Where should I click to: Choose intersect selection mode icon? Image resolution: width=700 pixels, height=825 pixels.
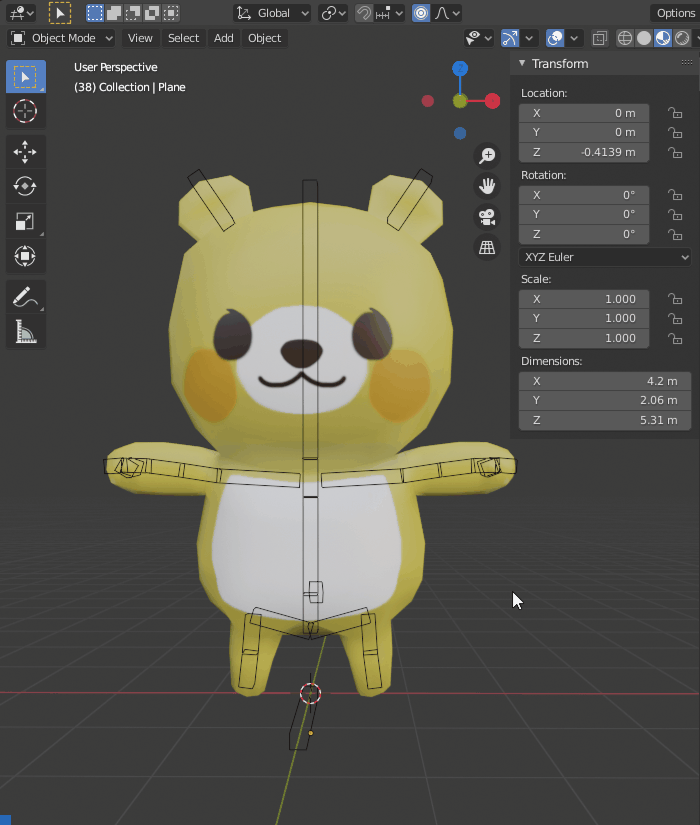pyautogui.click(x=171, y=13)
